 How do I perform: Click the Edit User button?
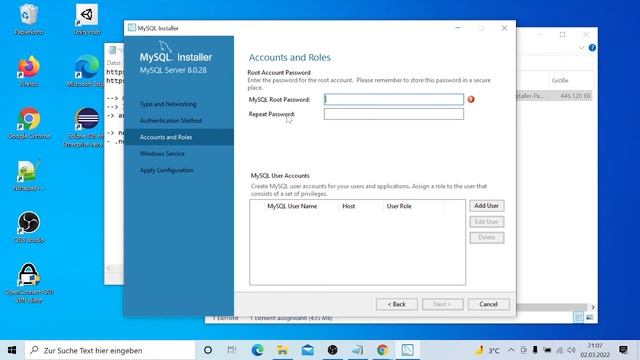point(487,222)
